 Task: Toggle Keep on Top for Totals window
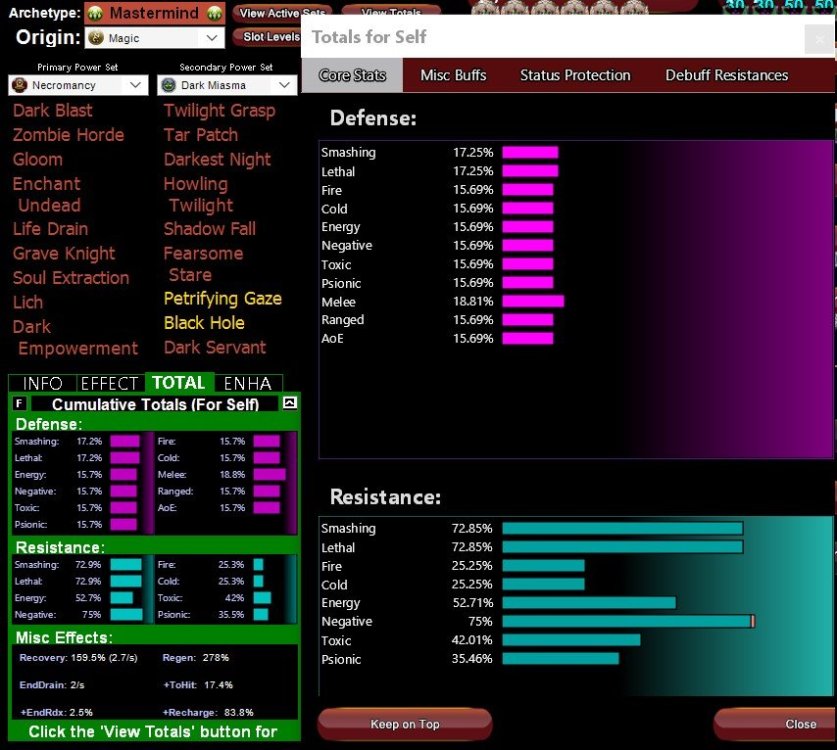(x=404, y=724)
